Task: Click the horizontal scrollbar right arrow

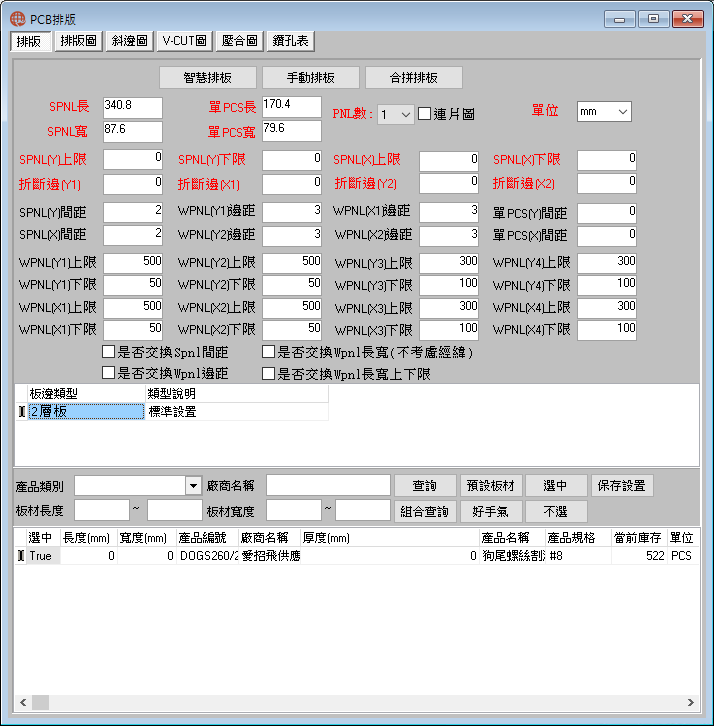Action: tap(690, 702)
